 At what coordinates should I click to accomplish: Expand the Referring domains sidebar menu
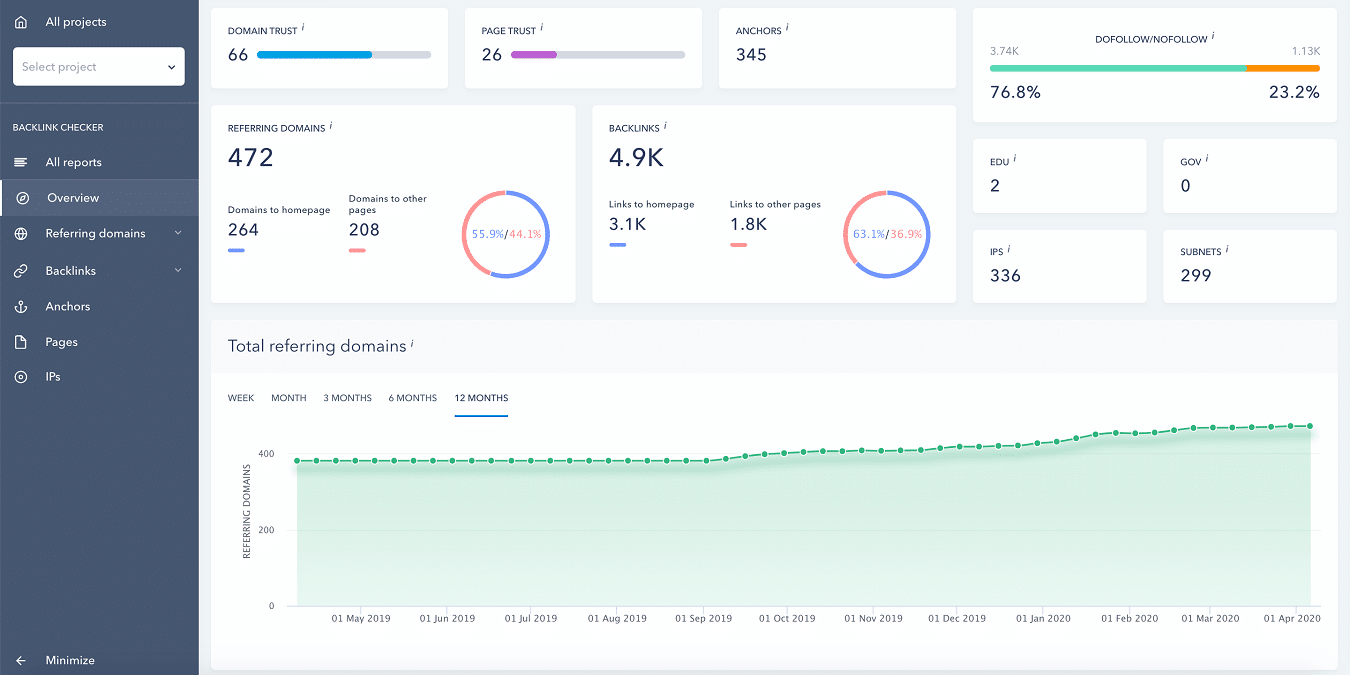click(x=178, y=233)
